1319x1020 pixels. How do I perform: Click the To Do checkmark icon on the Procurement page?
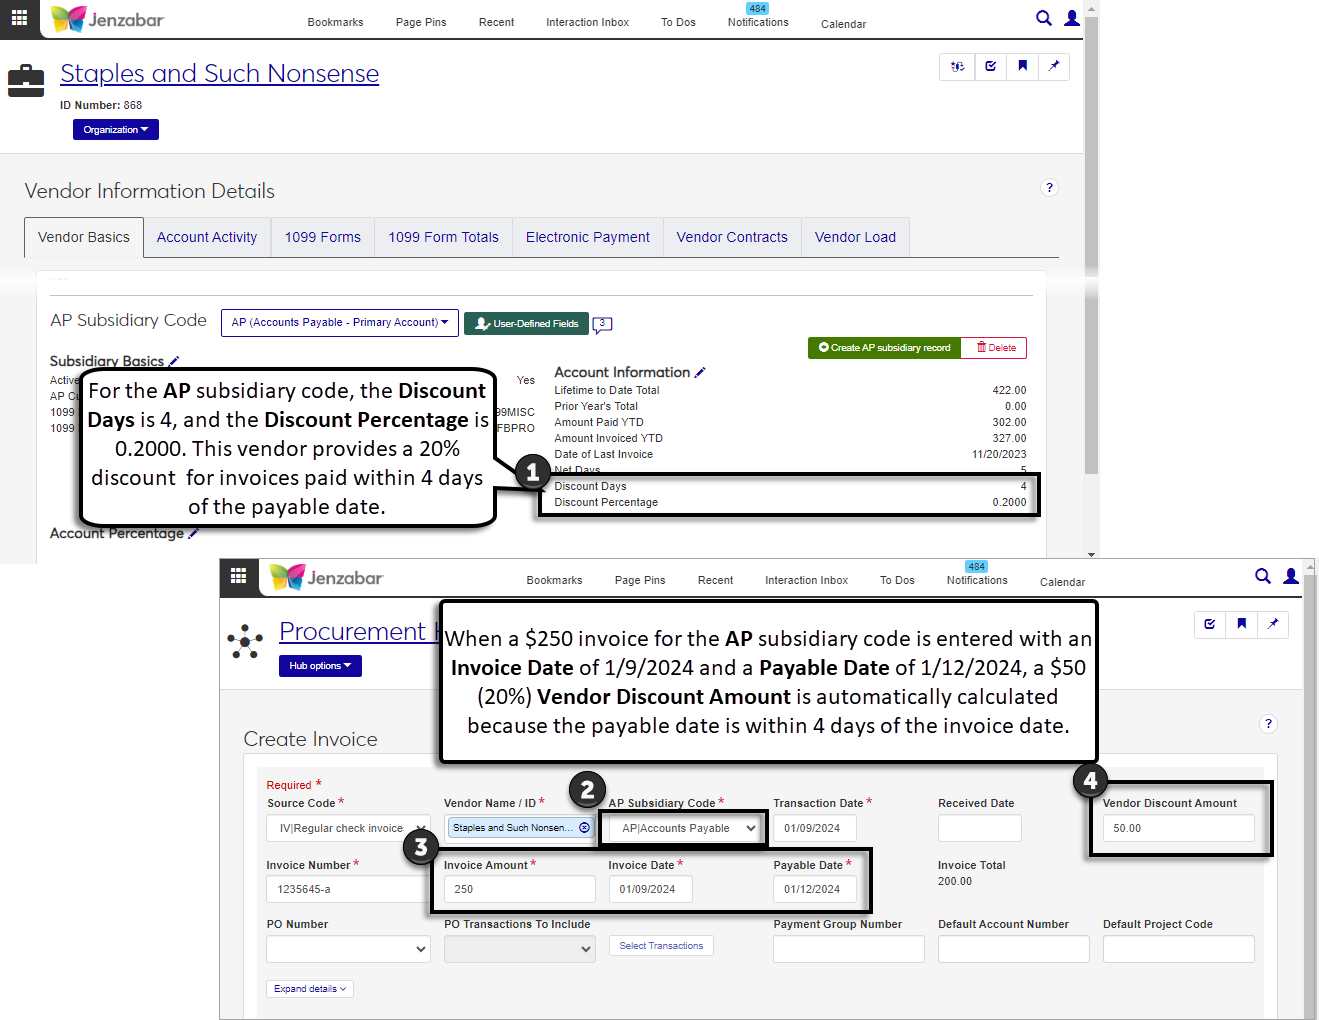point(1210,625)
